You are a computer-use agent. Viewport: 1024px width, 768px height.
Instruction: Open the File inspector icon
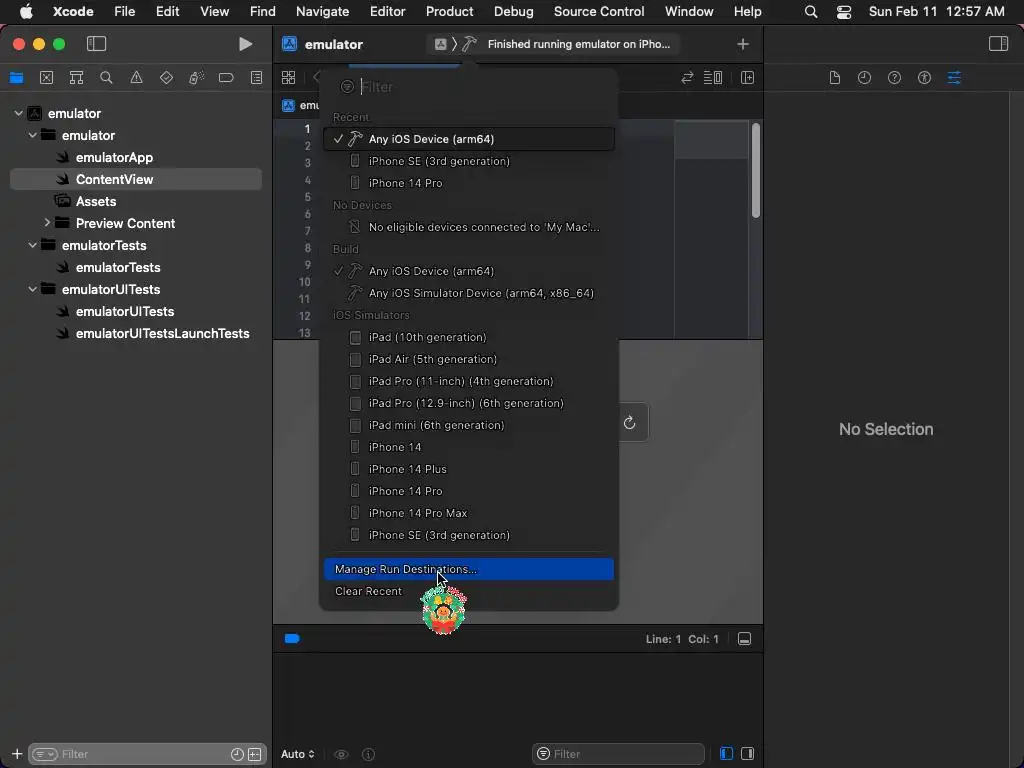coord(835,78)
